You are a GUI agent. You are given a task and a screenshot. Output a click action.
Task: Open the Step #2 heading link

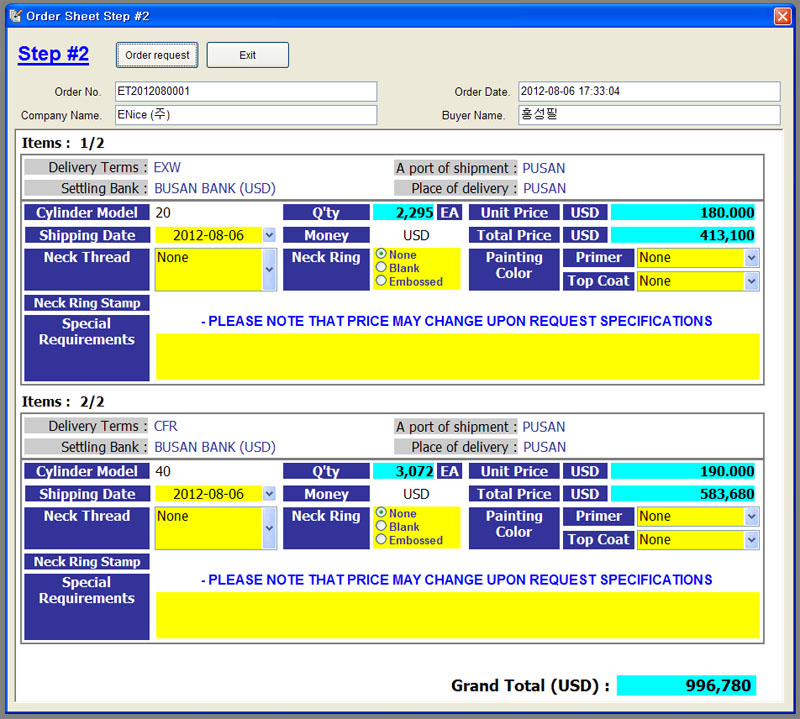point(54,54)
